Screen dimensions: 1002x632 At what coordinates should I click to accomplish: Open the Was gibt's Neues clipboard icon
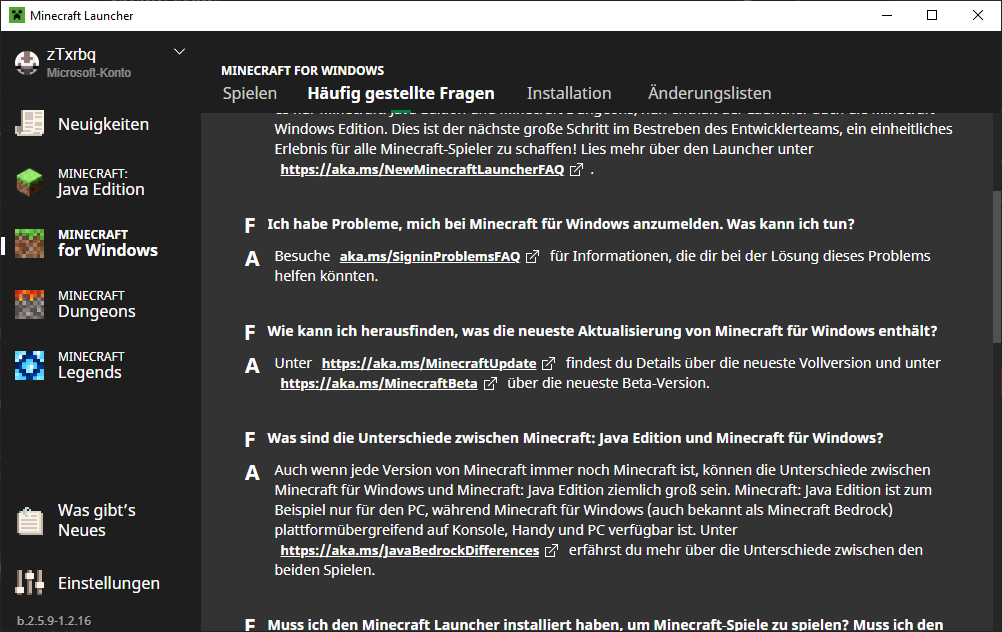29,520
